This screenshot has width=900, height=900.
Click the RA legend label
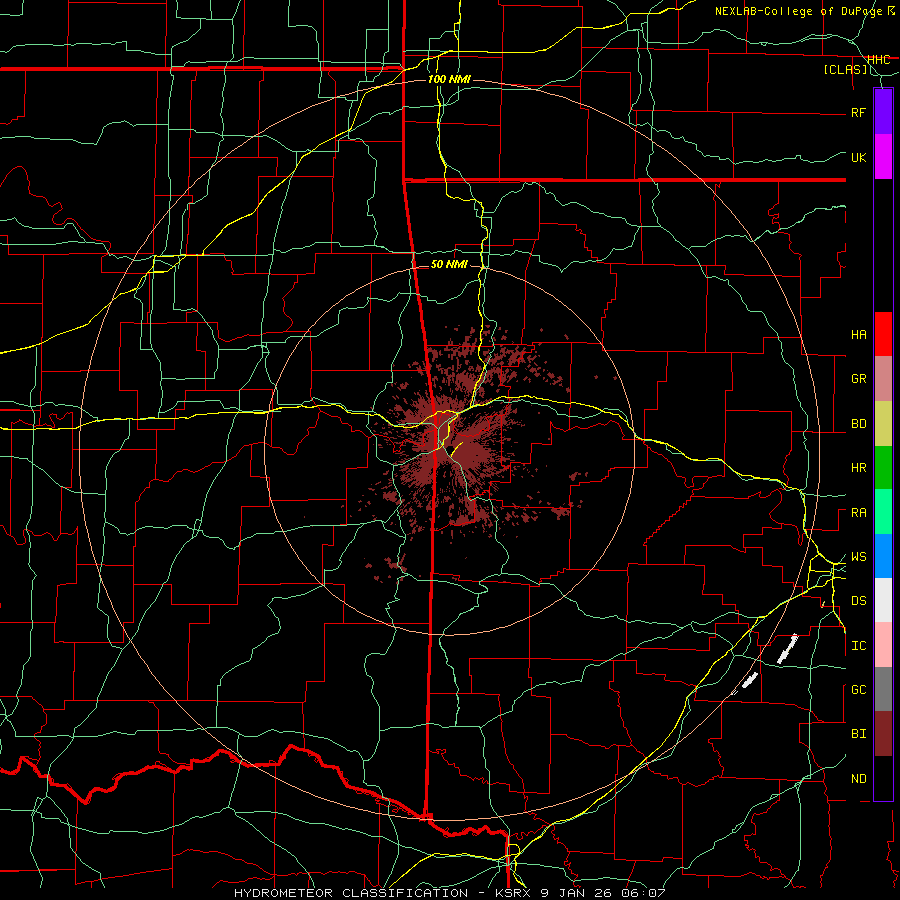pyautogui.click(x=859, y=513)
